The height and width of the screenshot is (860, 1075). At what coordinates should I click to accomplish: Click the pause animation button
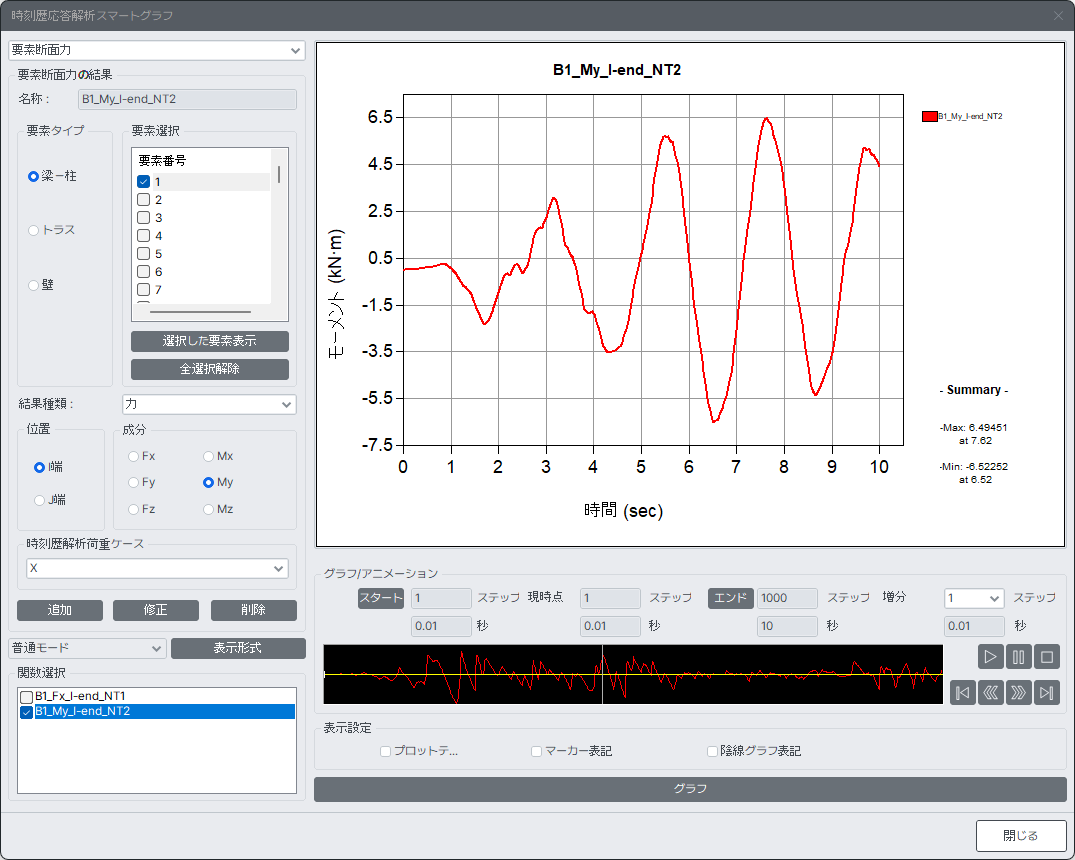click(x=1019, y=657)
